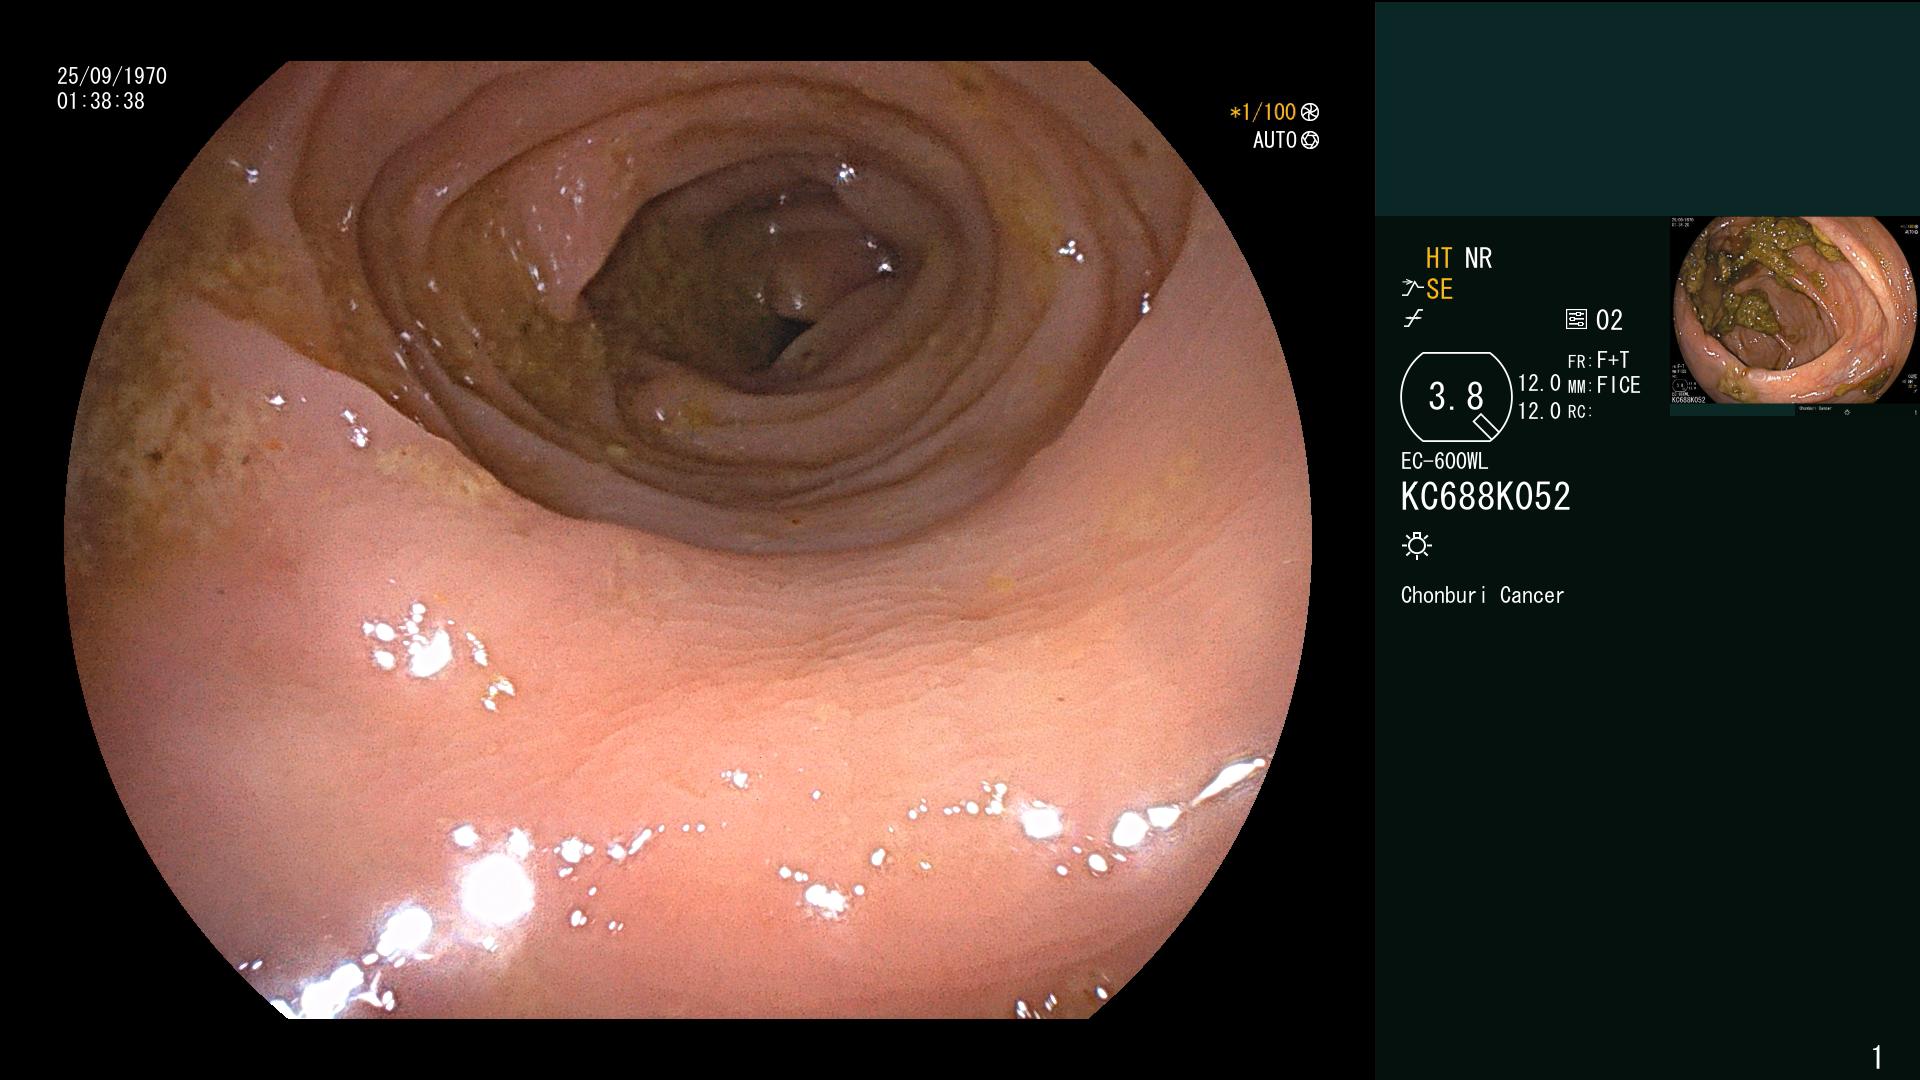This screenshot has height=1080, width=1920.
Task: Click the scope model EC-600WL
Action: click(1444, 461)
